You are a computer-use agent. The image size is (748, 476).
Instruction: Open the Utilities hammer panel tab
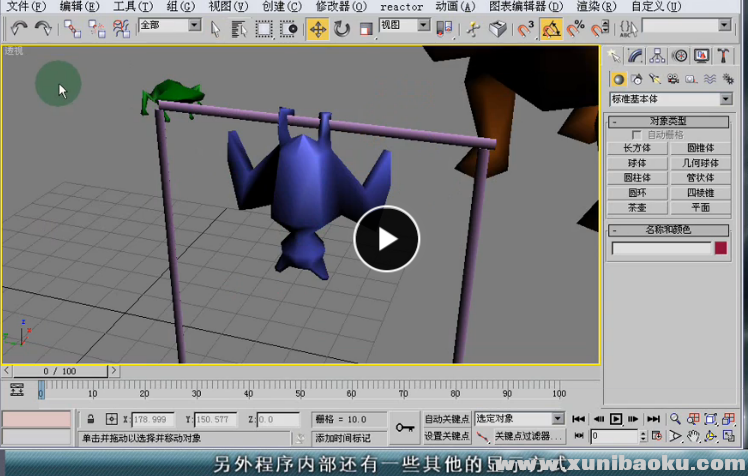click(723, 56)
